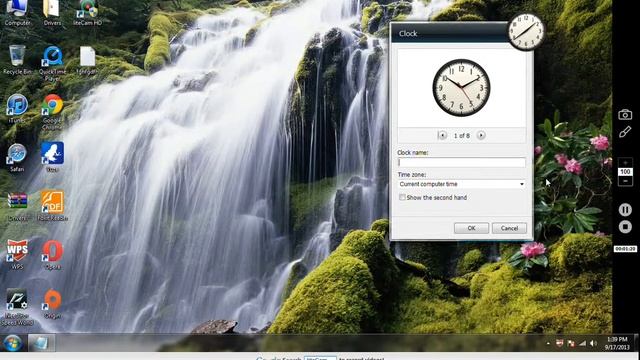Screen dimensions: 640x360
Task: Open the Time zone dropdown
Action: [462, 184]
